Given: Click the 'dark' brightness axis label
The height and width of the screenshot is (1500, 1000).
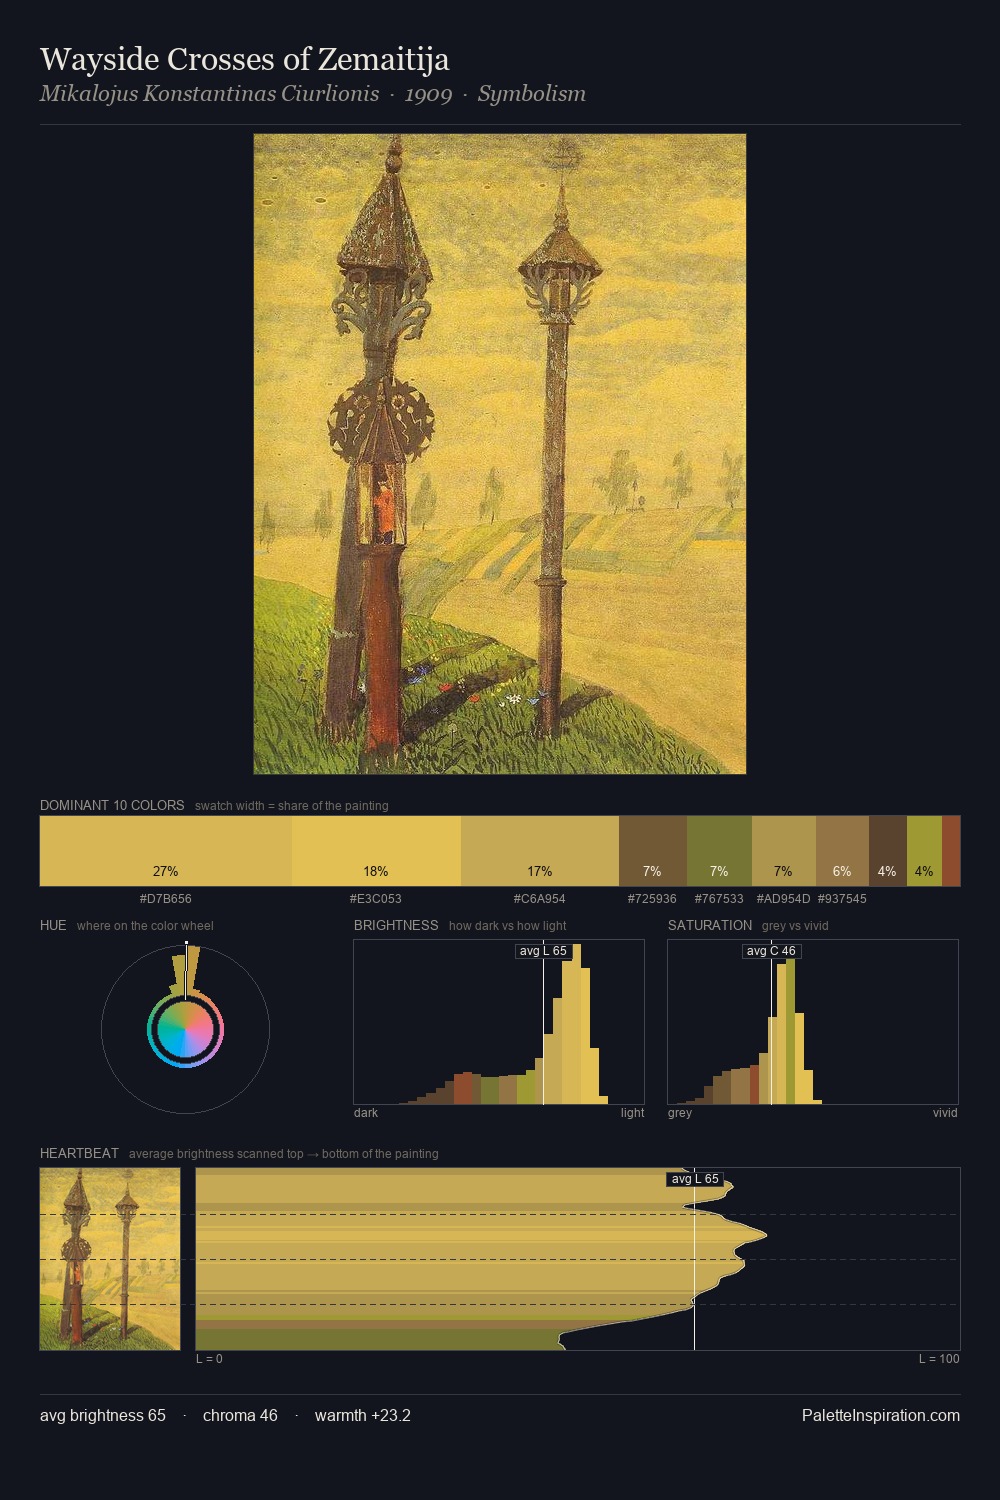Looking at the screenshot, I should pos(366,1113).
